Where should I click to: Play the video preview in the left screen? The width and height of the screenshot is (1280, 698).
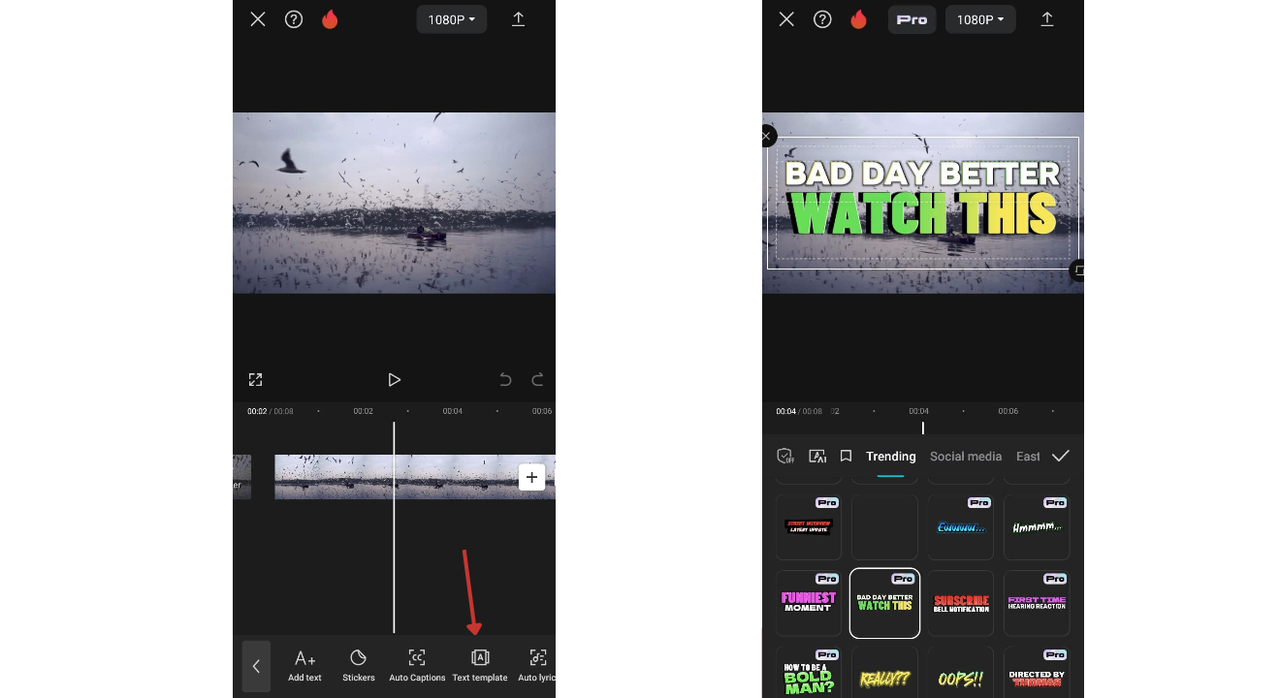pos(394,380)
